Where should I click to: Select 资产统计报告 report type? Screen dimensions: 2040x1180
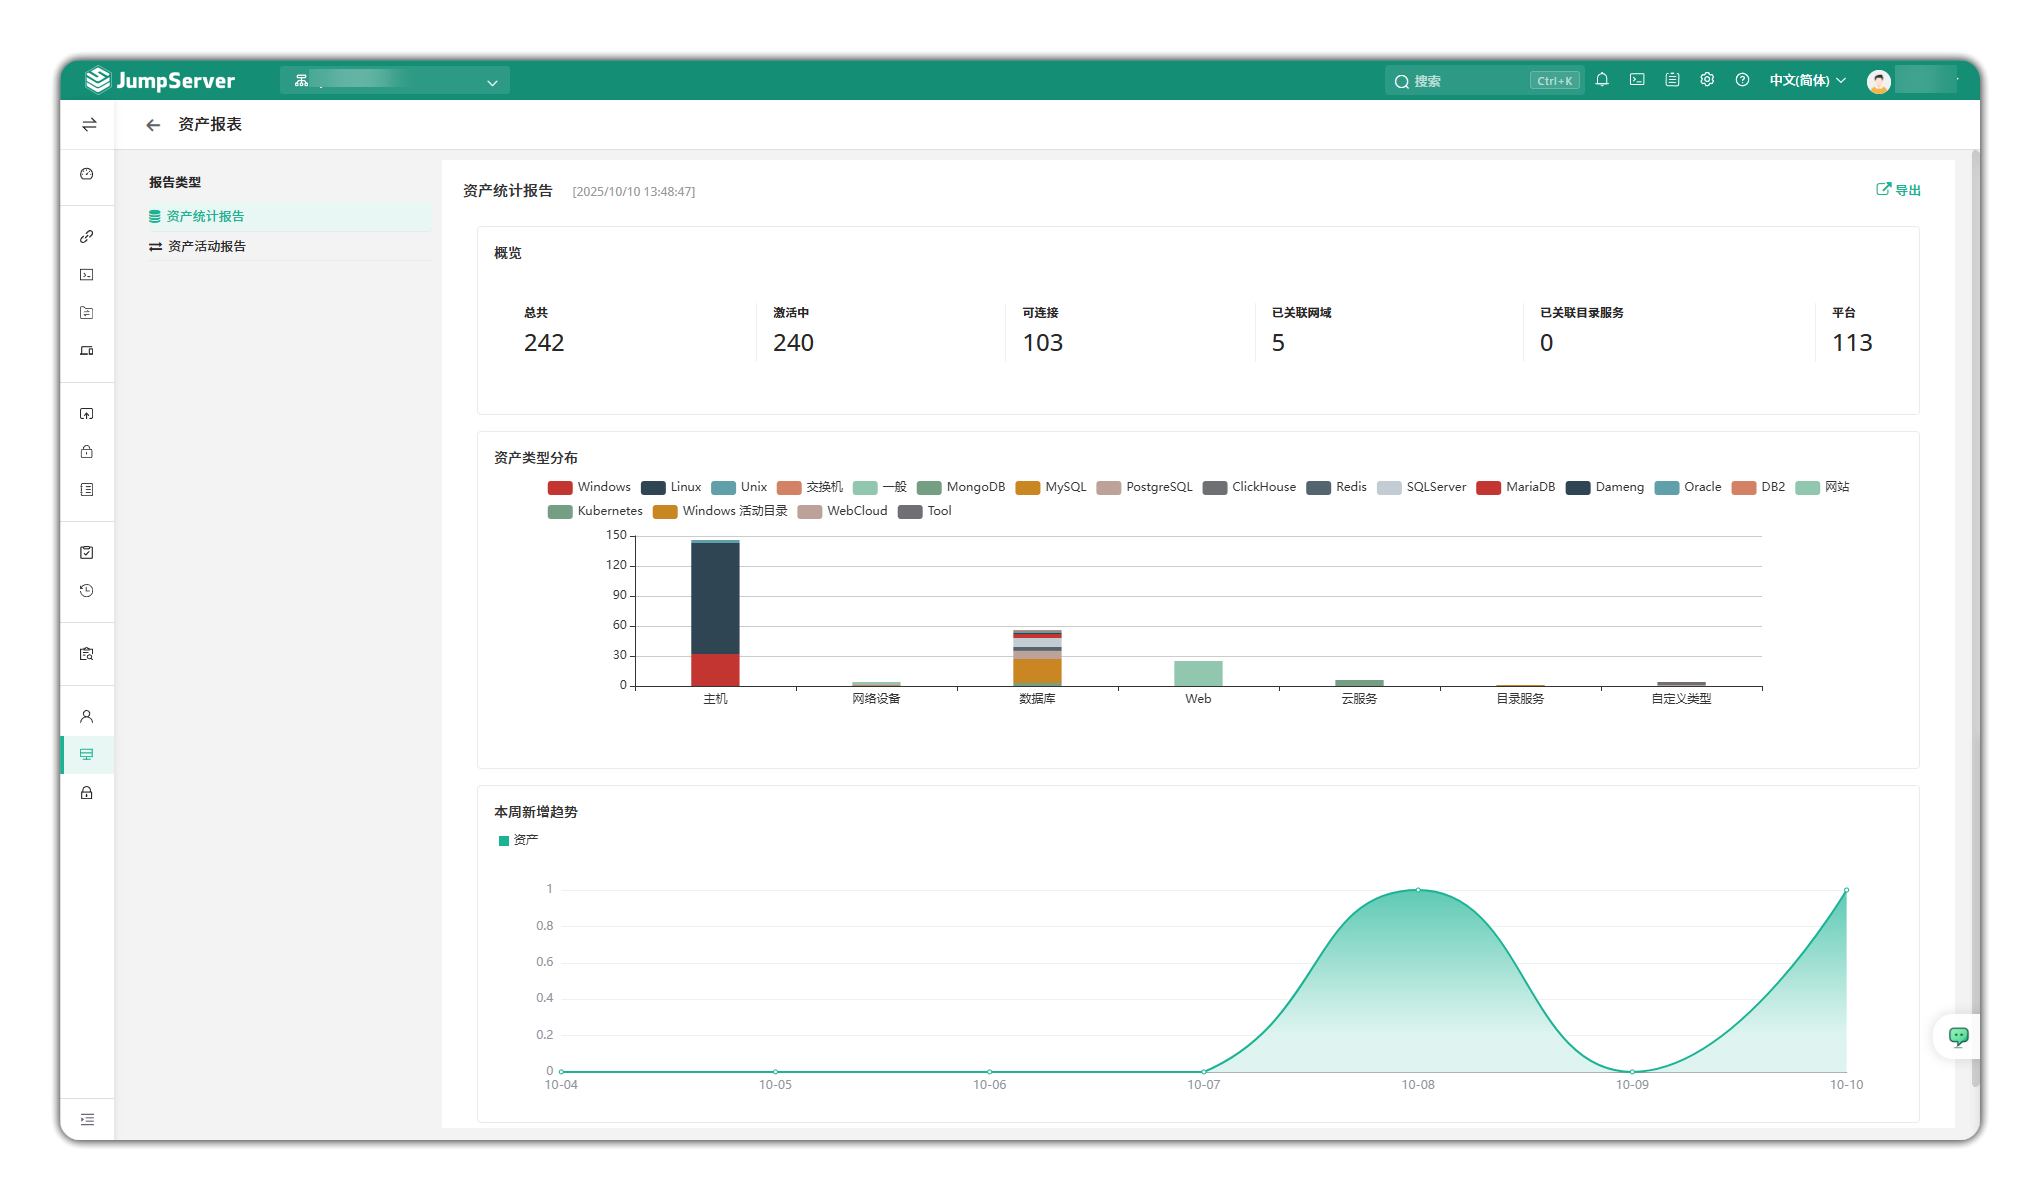(205, 216)
